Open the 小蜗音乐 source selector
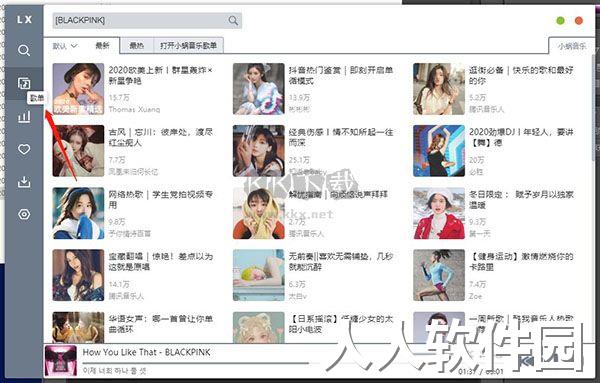Screen dimensions: 600x383 tap(572, 46)
